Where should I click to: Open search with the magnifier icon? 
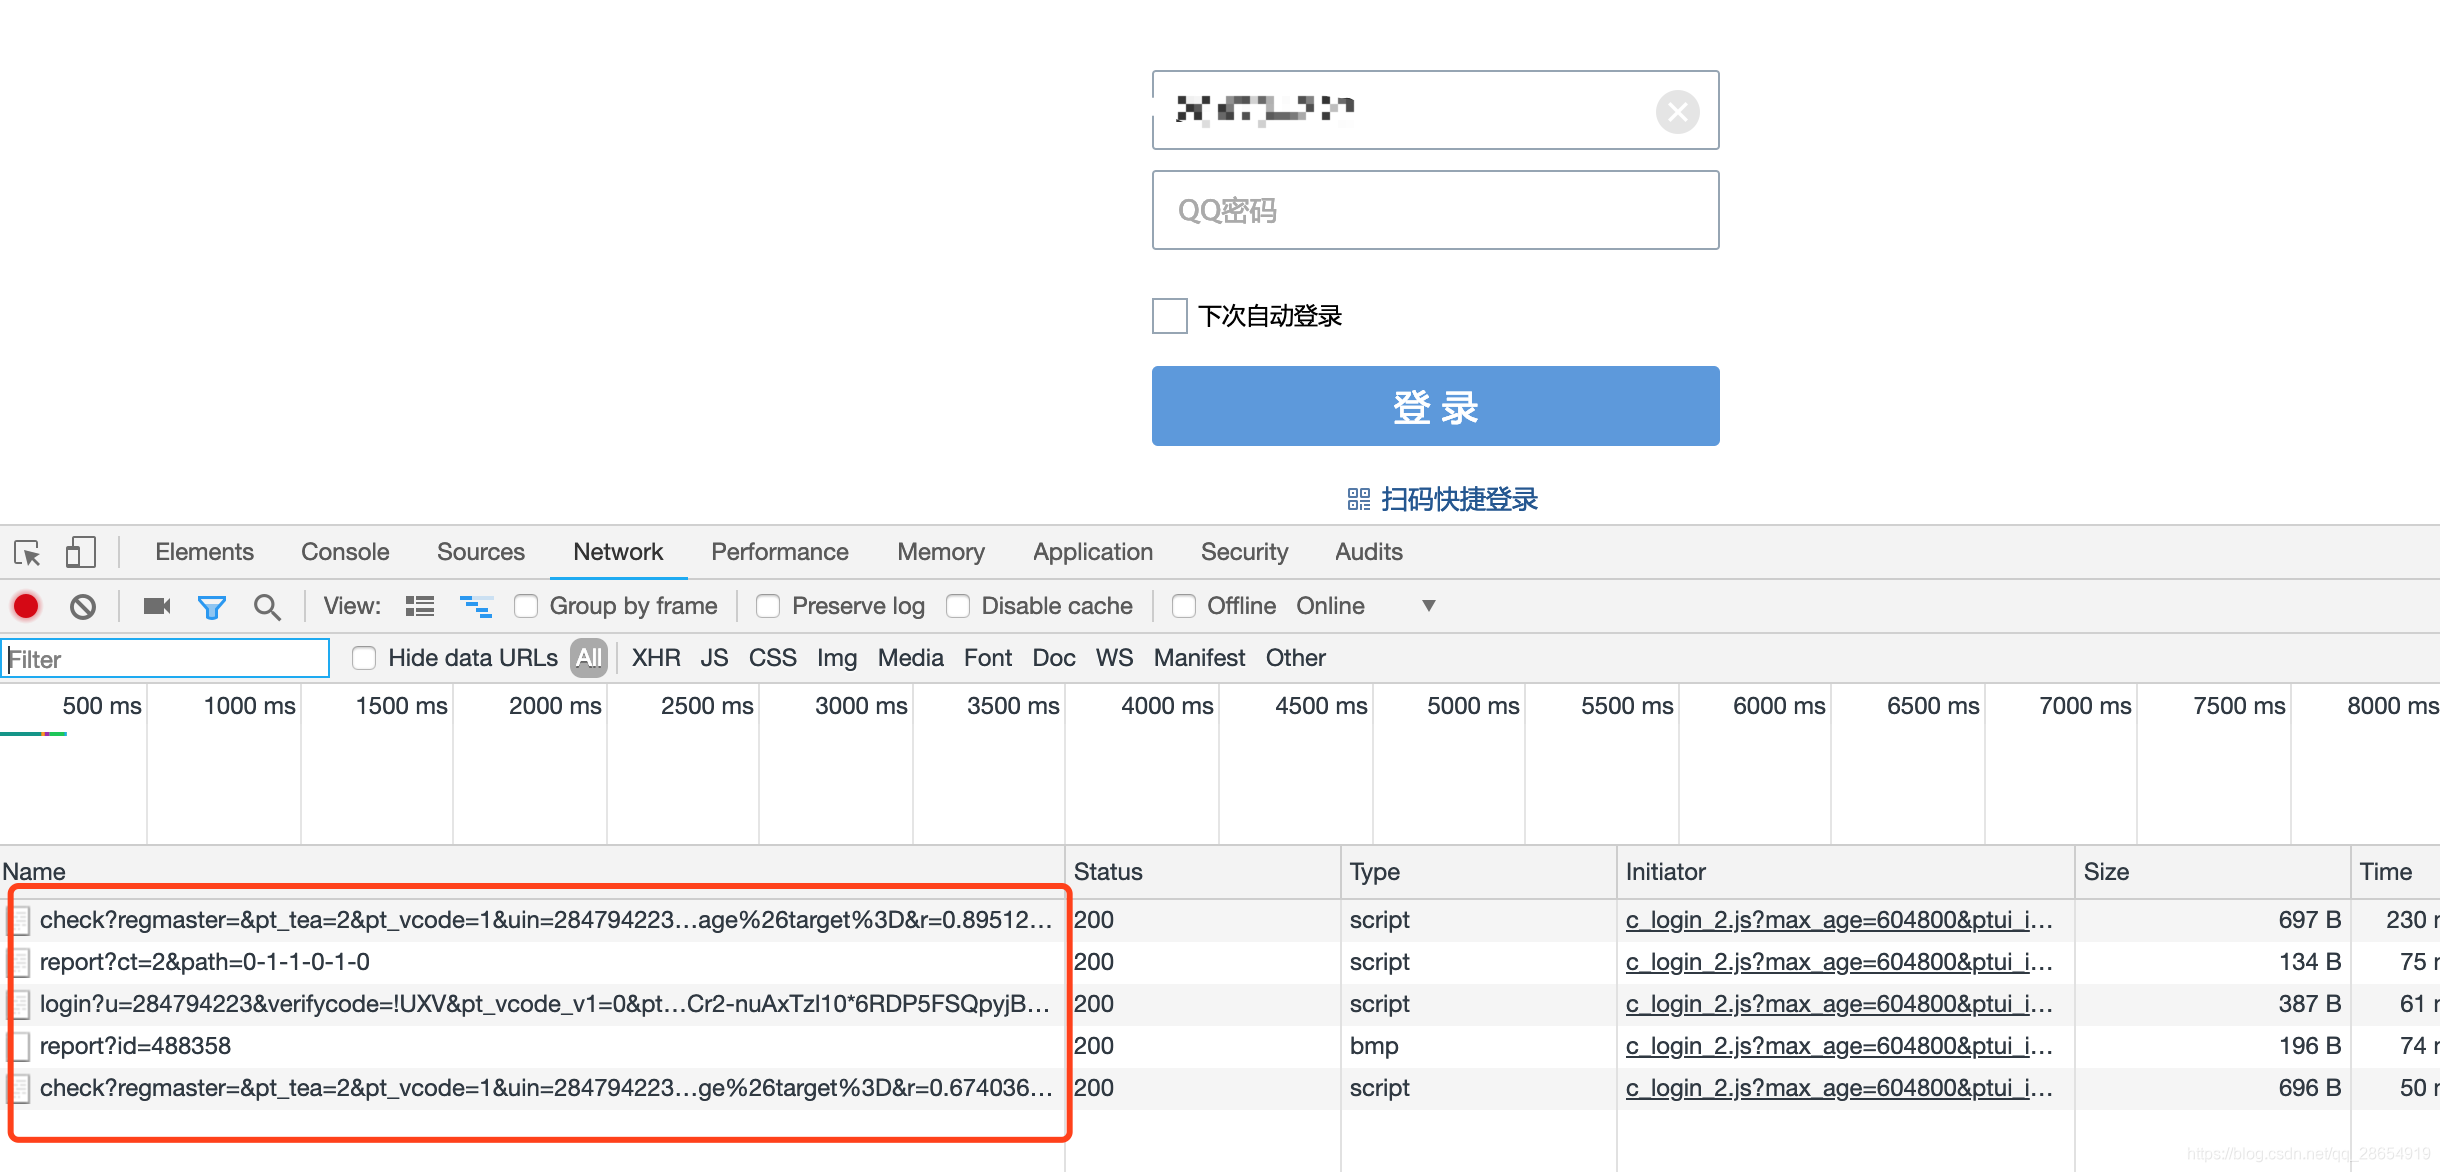(x=266, y=606)
